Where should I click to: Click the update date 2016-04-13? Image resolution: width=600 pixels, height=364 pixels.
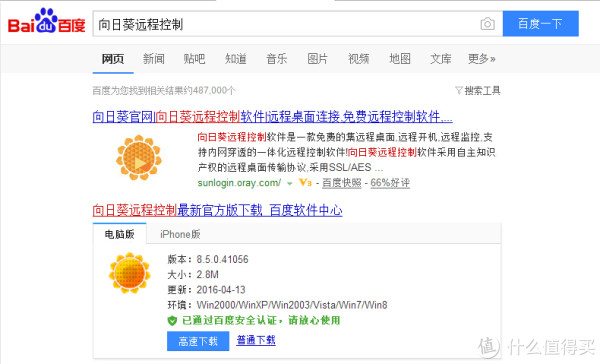click(x=221, y=290)
